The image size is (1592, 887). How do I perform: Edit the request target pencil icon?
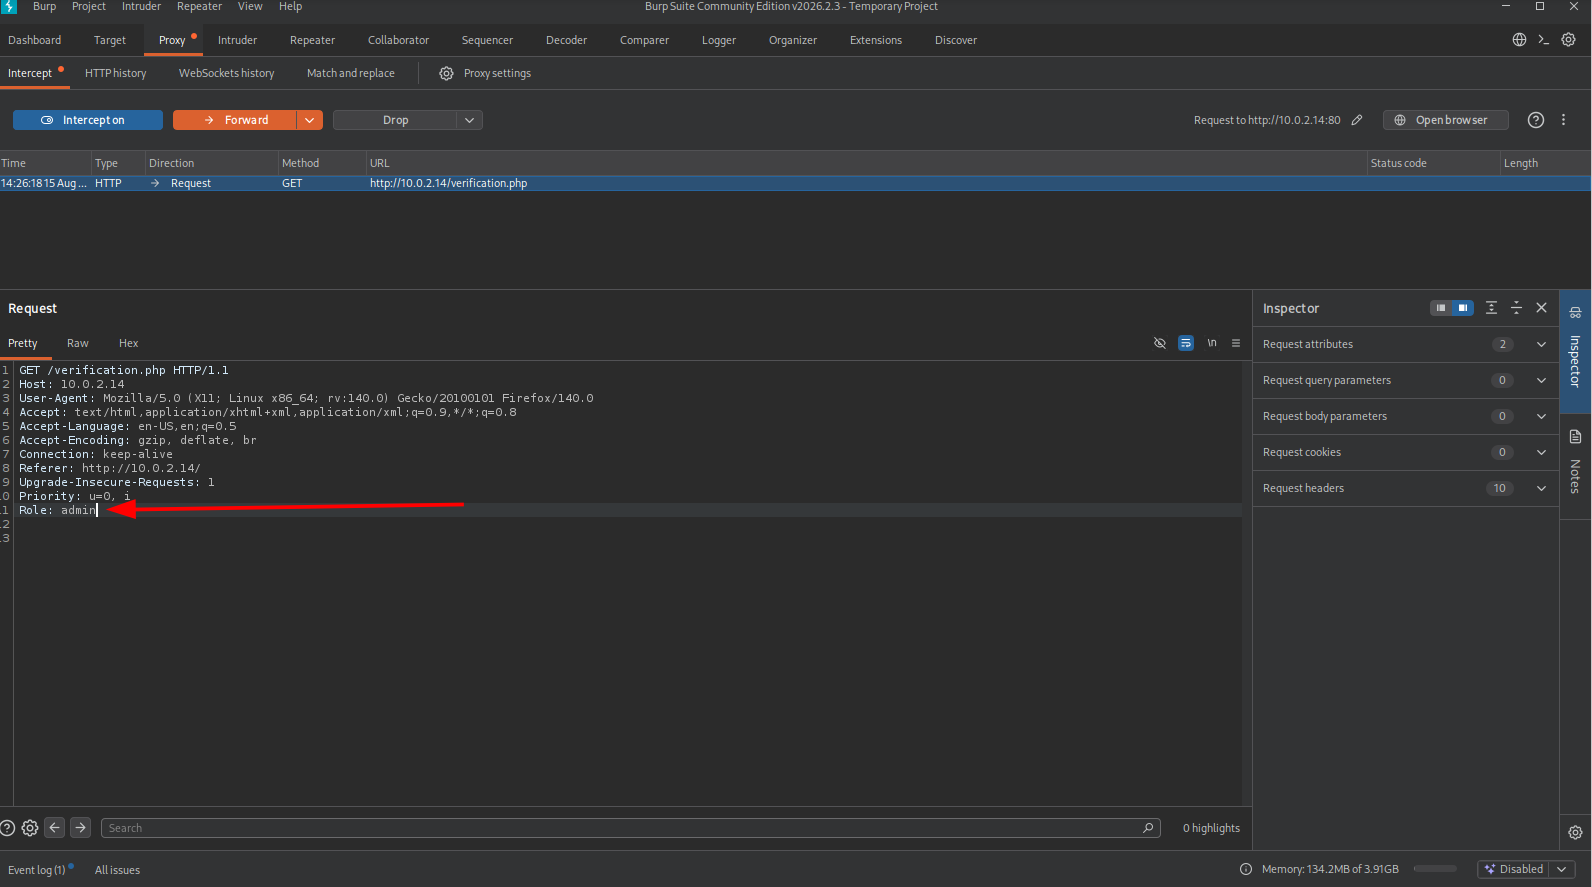[1357, 120]
